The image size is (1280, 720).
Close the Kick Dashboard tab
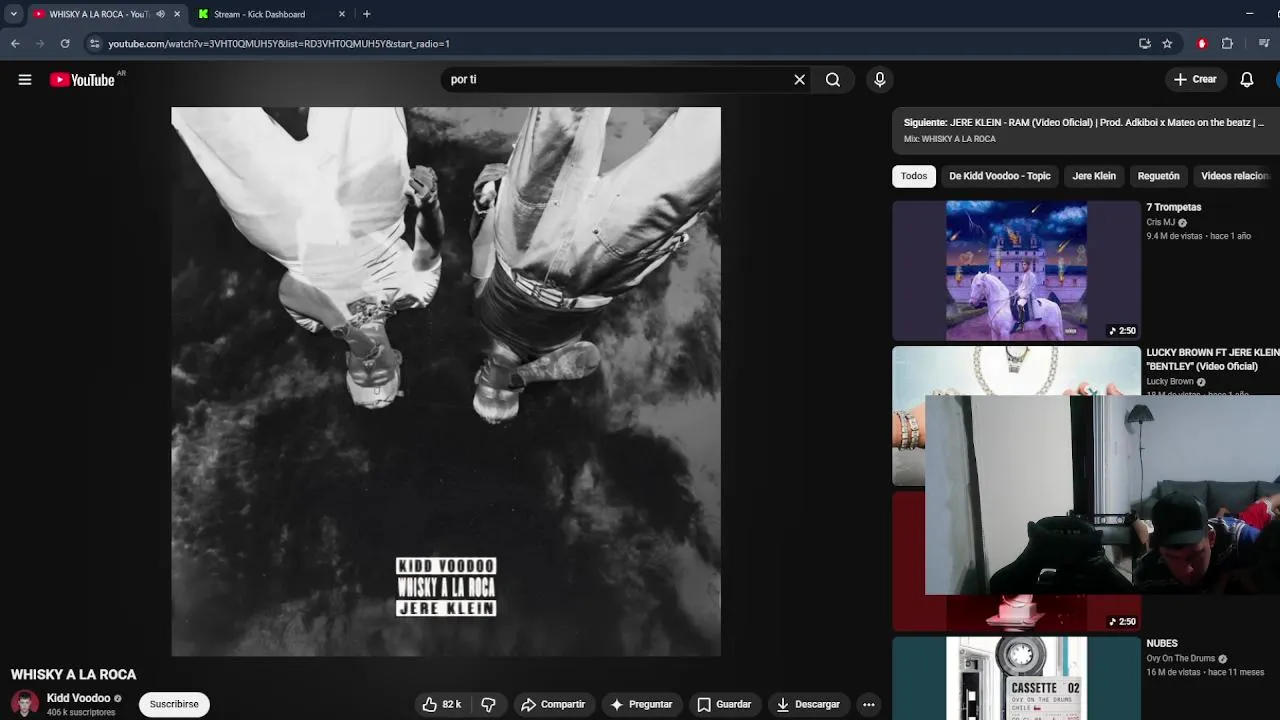tap(342, 14)
